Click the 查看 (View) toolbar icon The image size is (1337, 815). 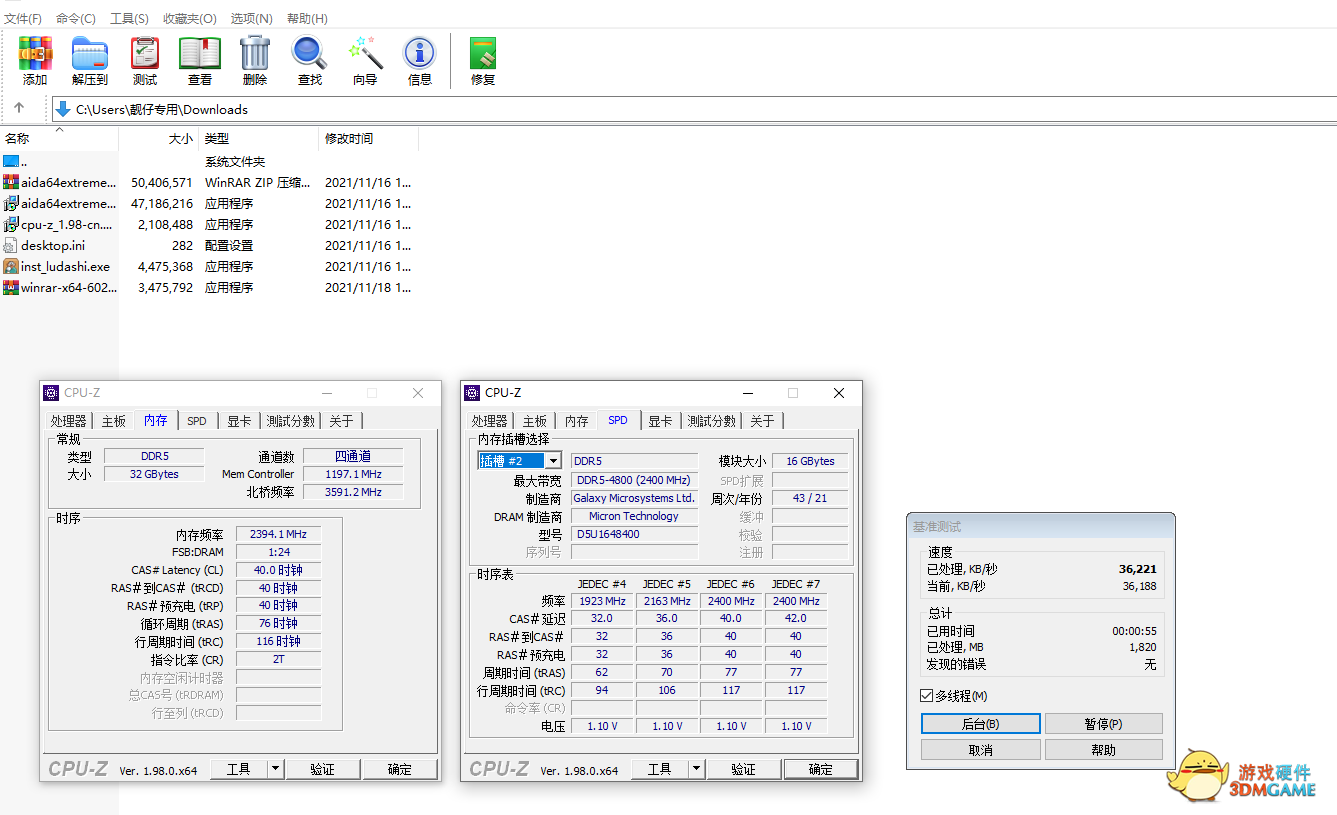pos(200,53)
